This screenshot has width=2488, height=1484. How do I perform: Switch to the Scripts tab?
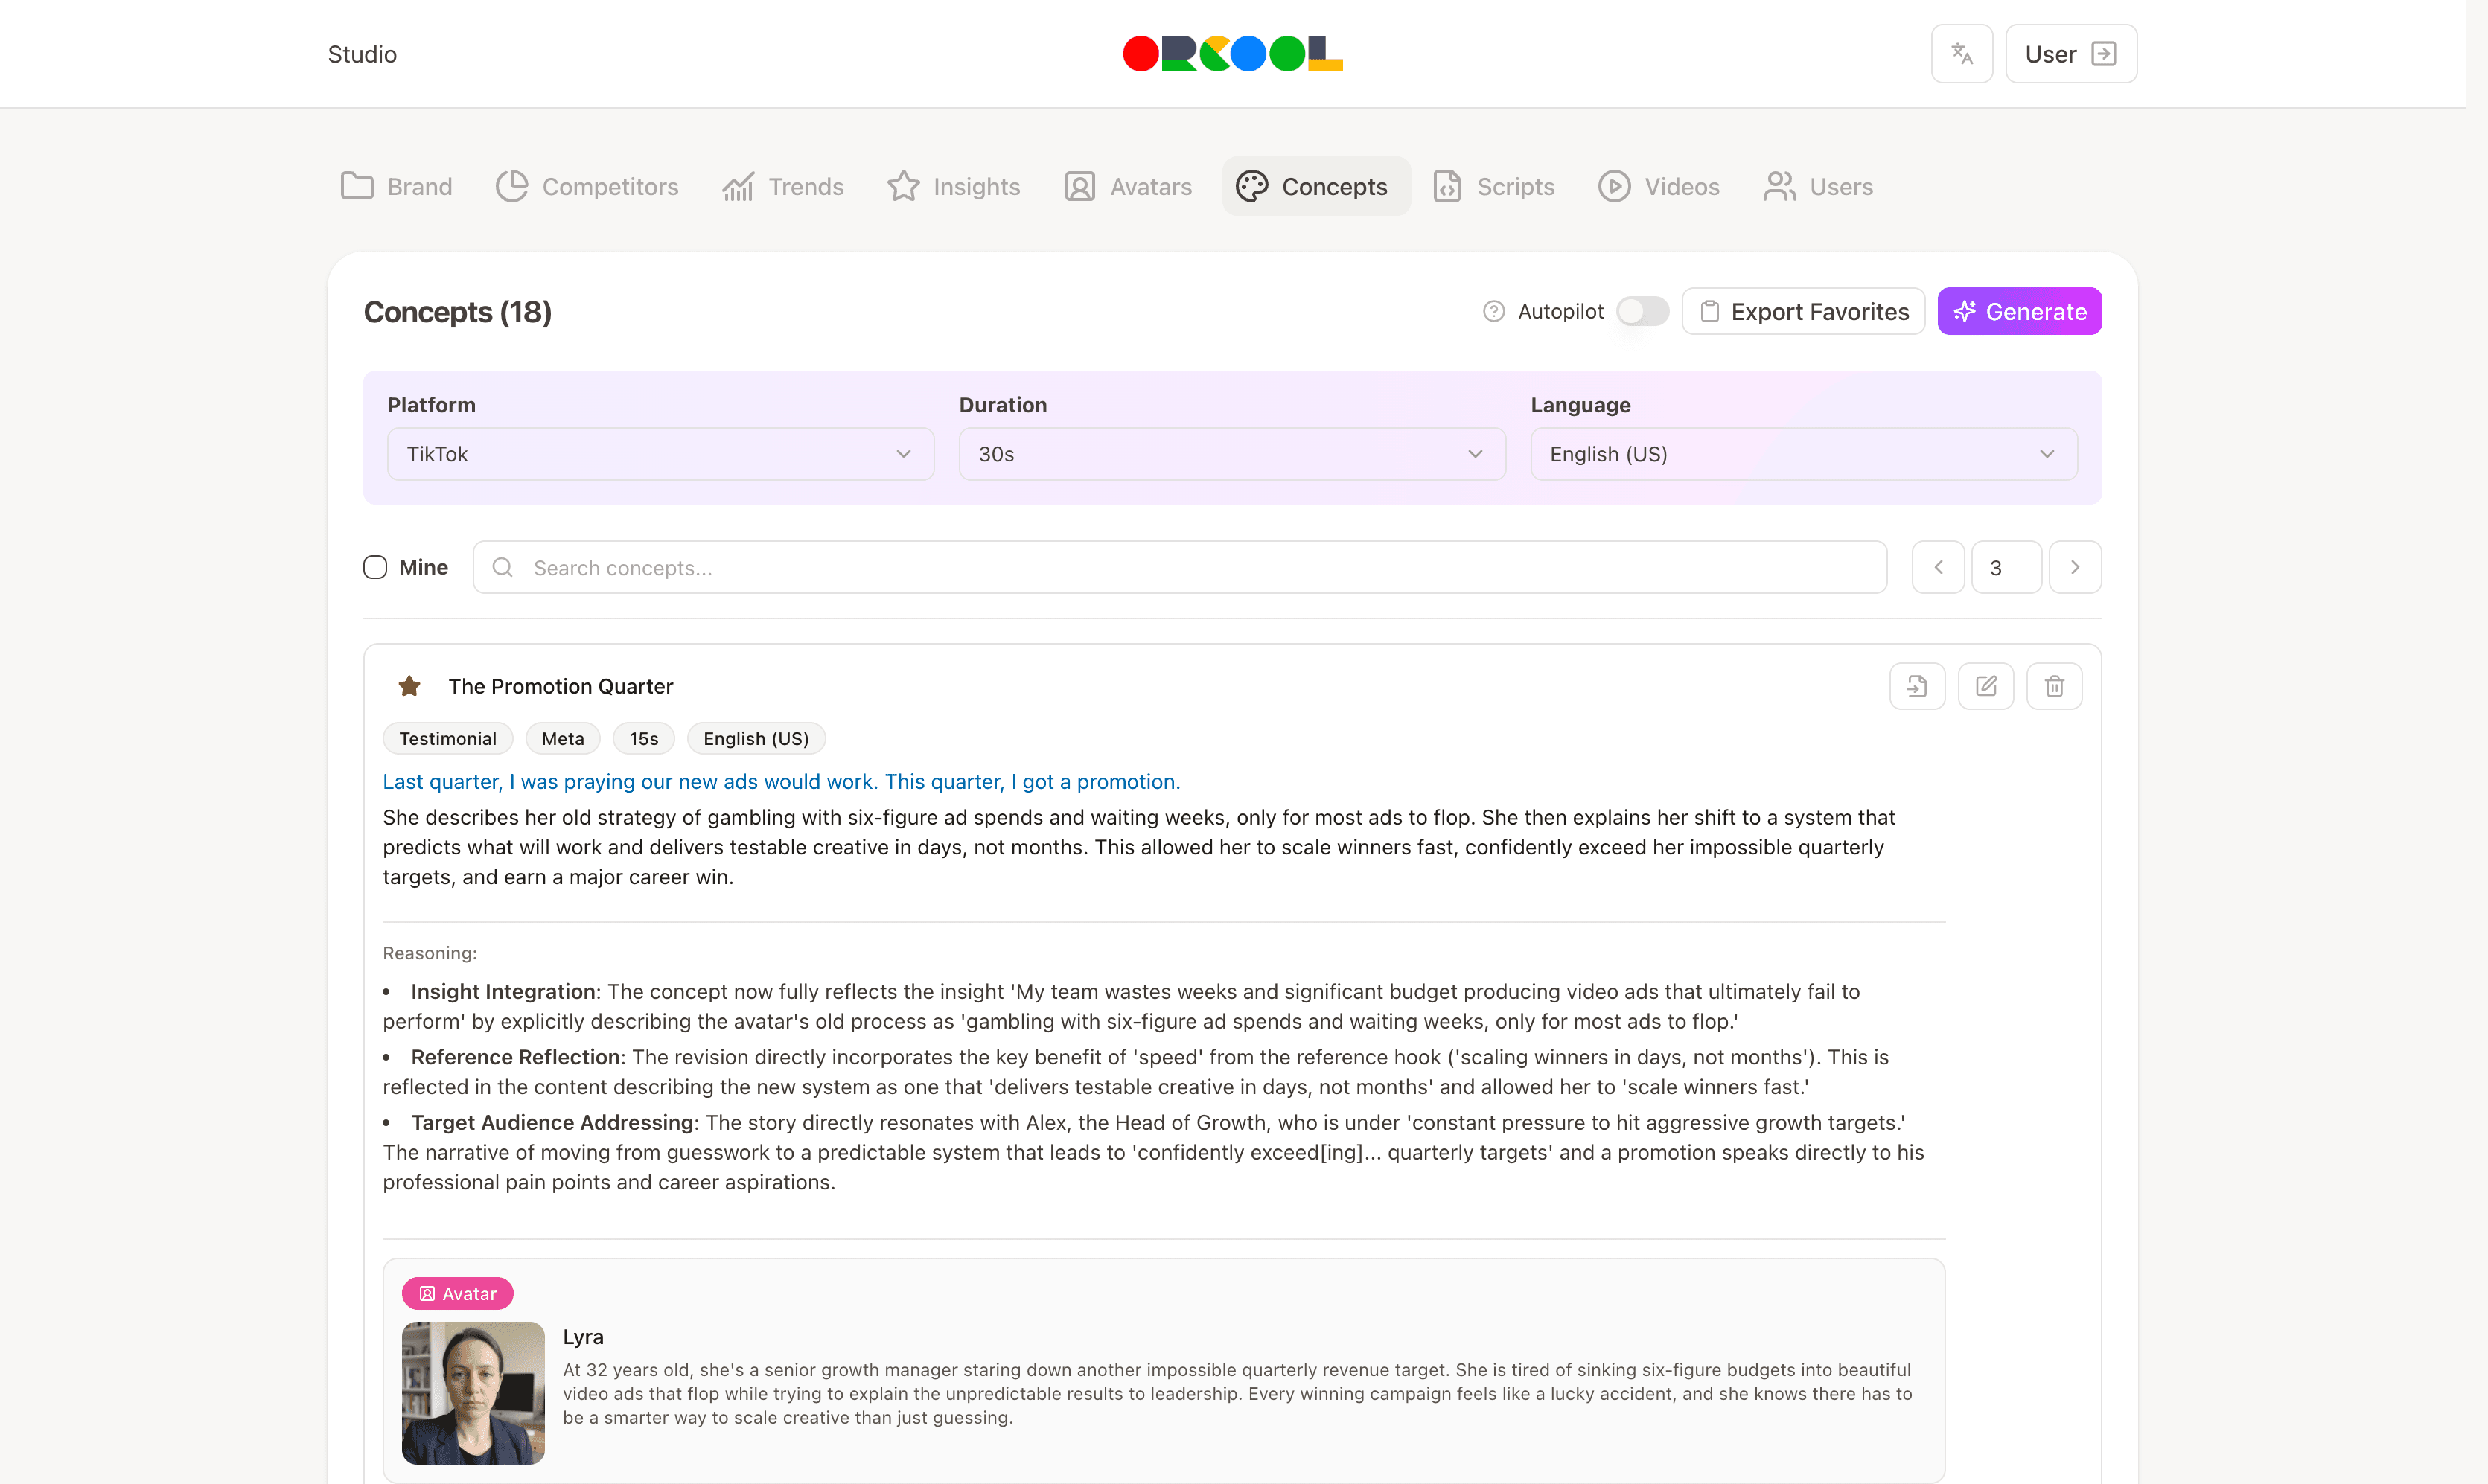point(1494,186)
